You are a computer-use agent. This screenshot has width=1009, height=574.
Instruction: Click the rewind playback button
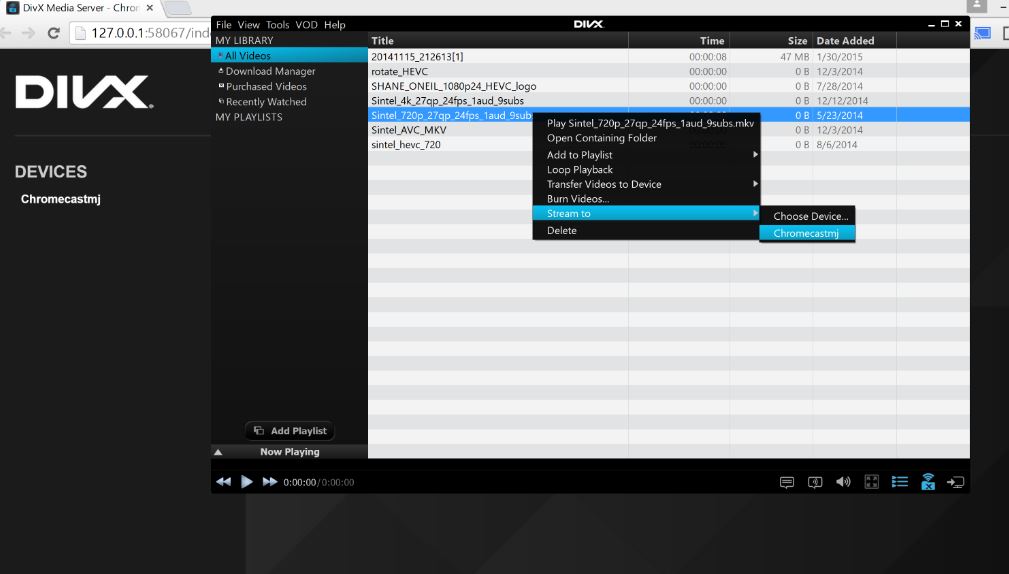tap(223, 482)
